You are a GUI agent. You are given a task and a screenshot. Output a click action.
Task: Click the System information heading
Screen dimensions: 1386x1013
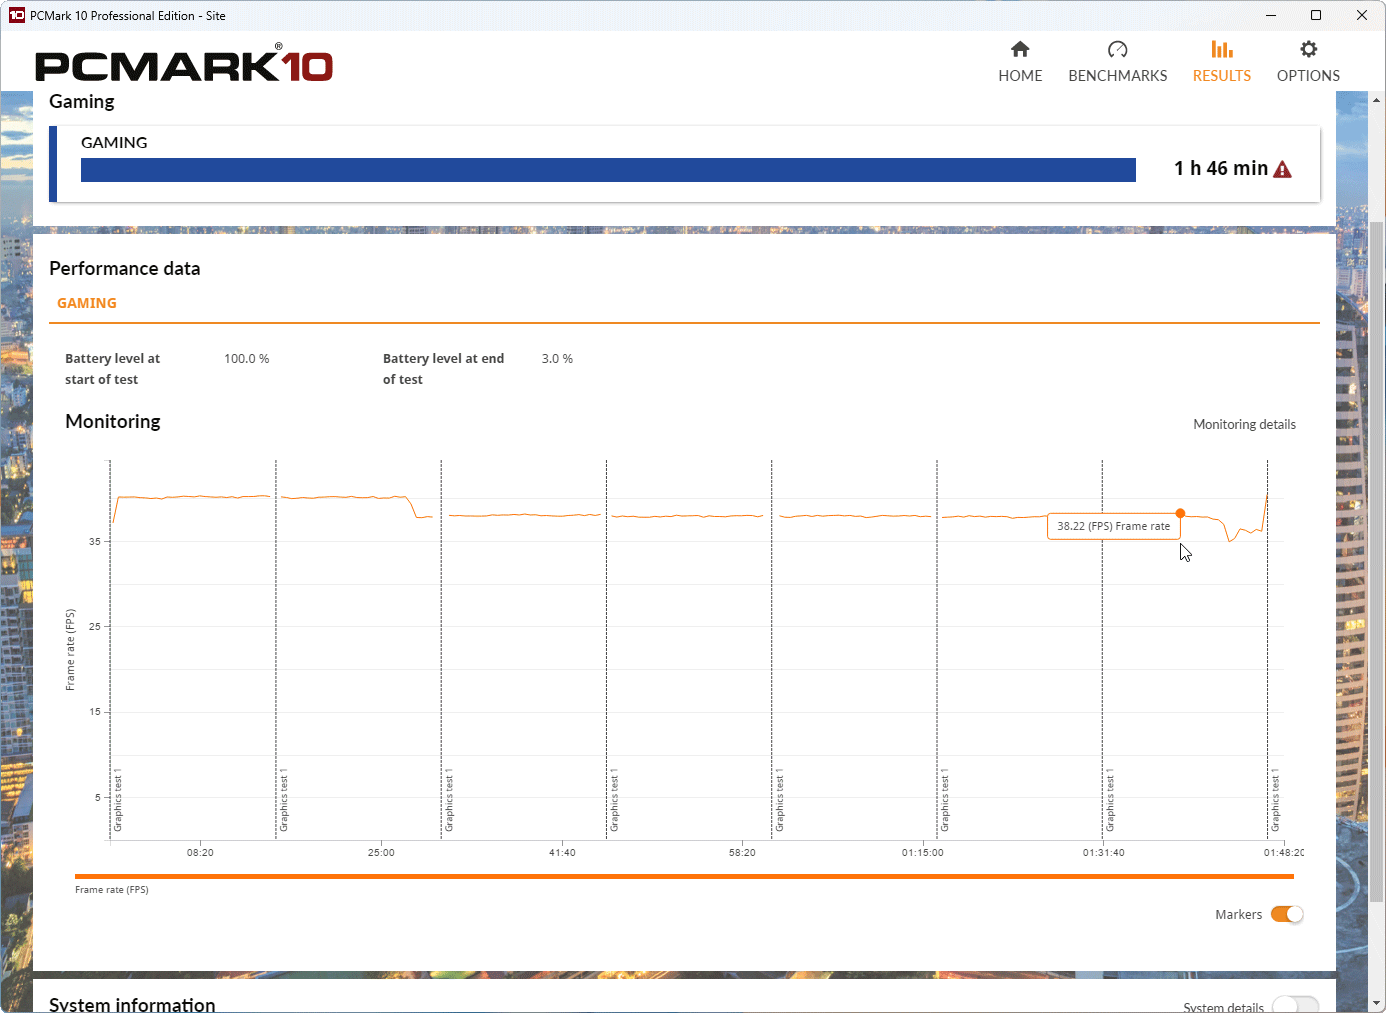tap(132, 1004)
